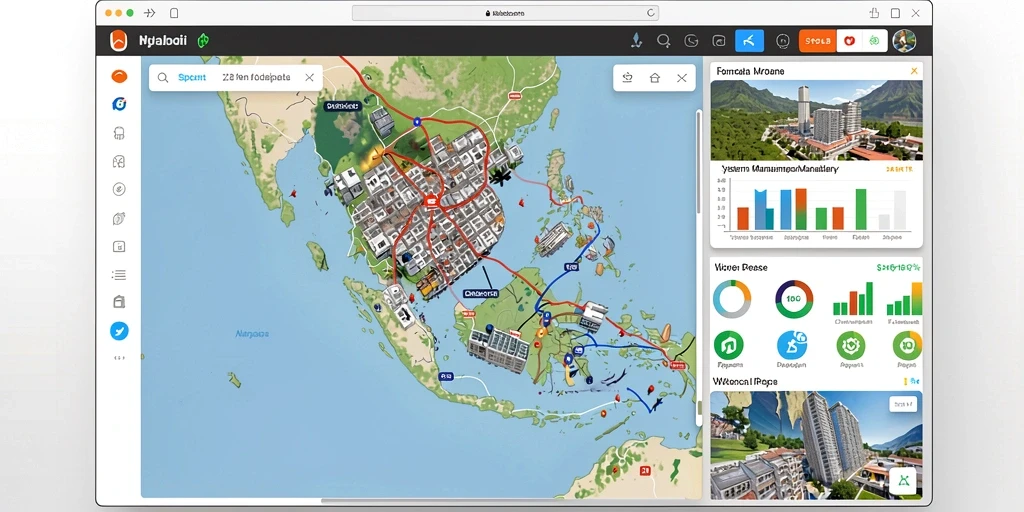Click the browser tab overview icon
The image size is (1024, 512).
[x=895, y=13]
